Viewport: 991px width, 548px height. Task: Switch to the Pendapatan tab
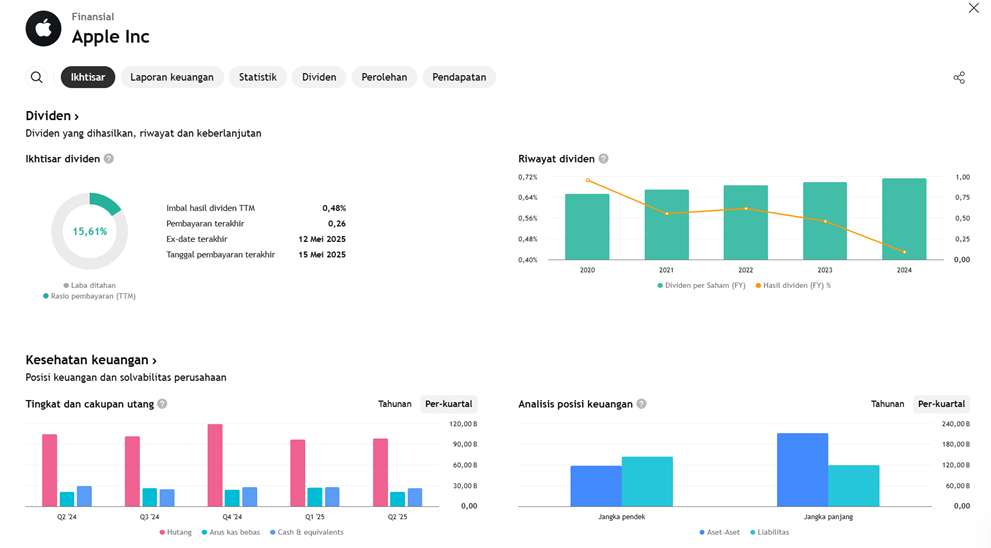coord(459,77)
